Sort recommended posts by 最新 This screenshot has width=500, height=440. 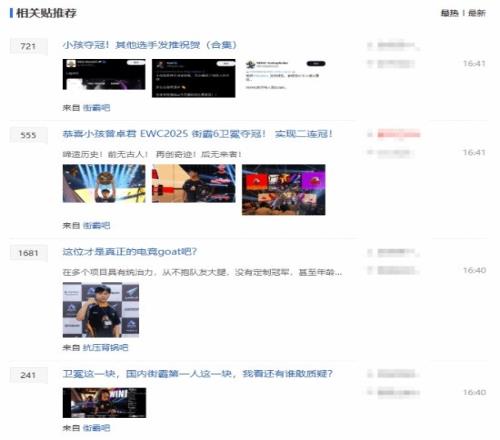[x=477, y=13]
